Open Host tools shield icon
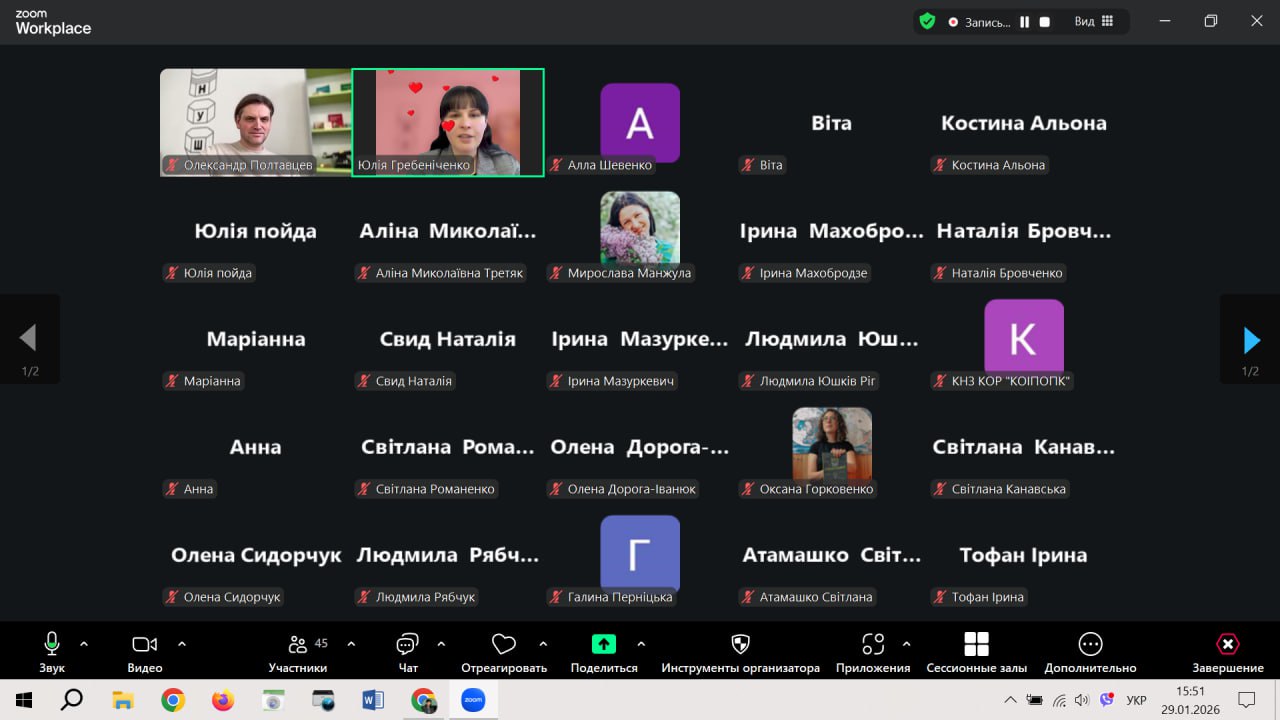Image resolution: width=1280 pixels, height=720 pixels. point(740,645)
